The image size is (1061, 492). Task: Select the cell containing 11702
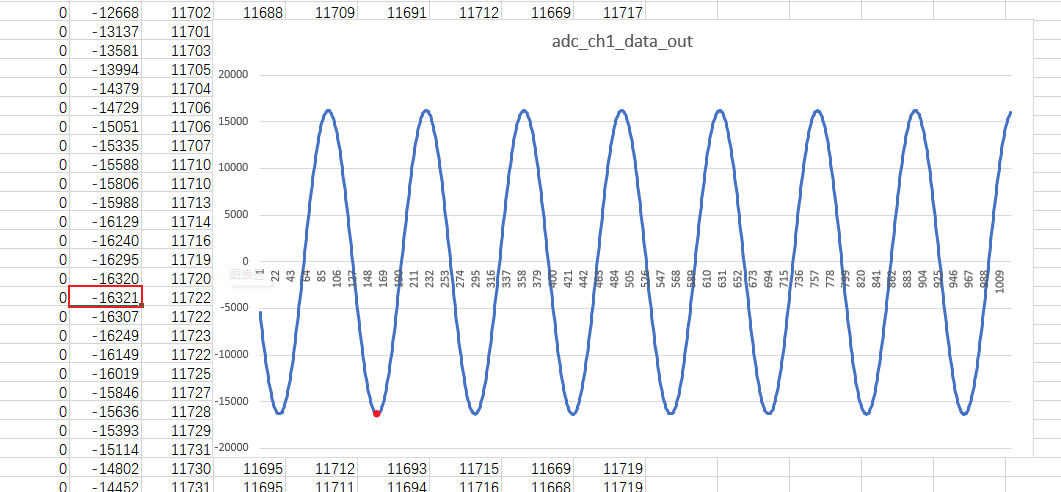pos(178,13)
